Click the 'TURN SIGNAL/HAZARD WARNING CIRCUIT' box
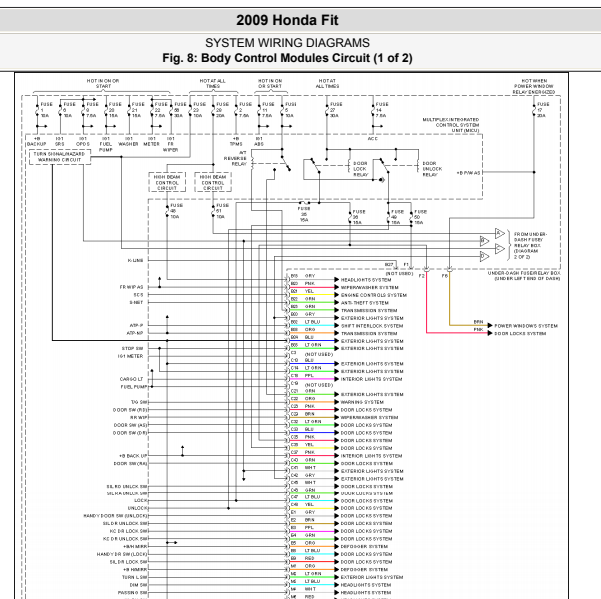Image resolution: width=601 pixels, height=599 pixels. (59, 157)
